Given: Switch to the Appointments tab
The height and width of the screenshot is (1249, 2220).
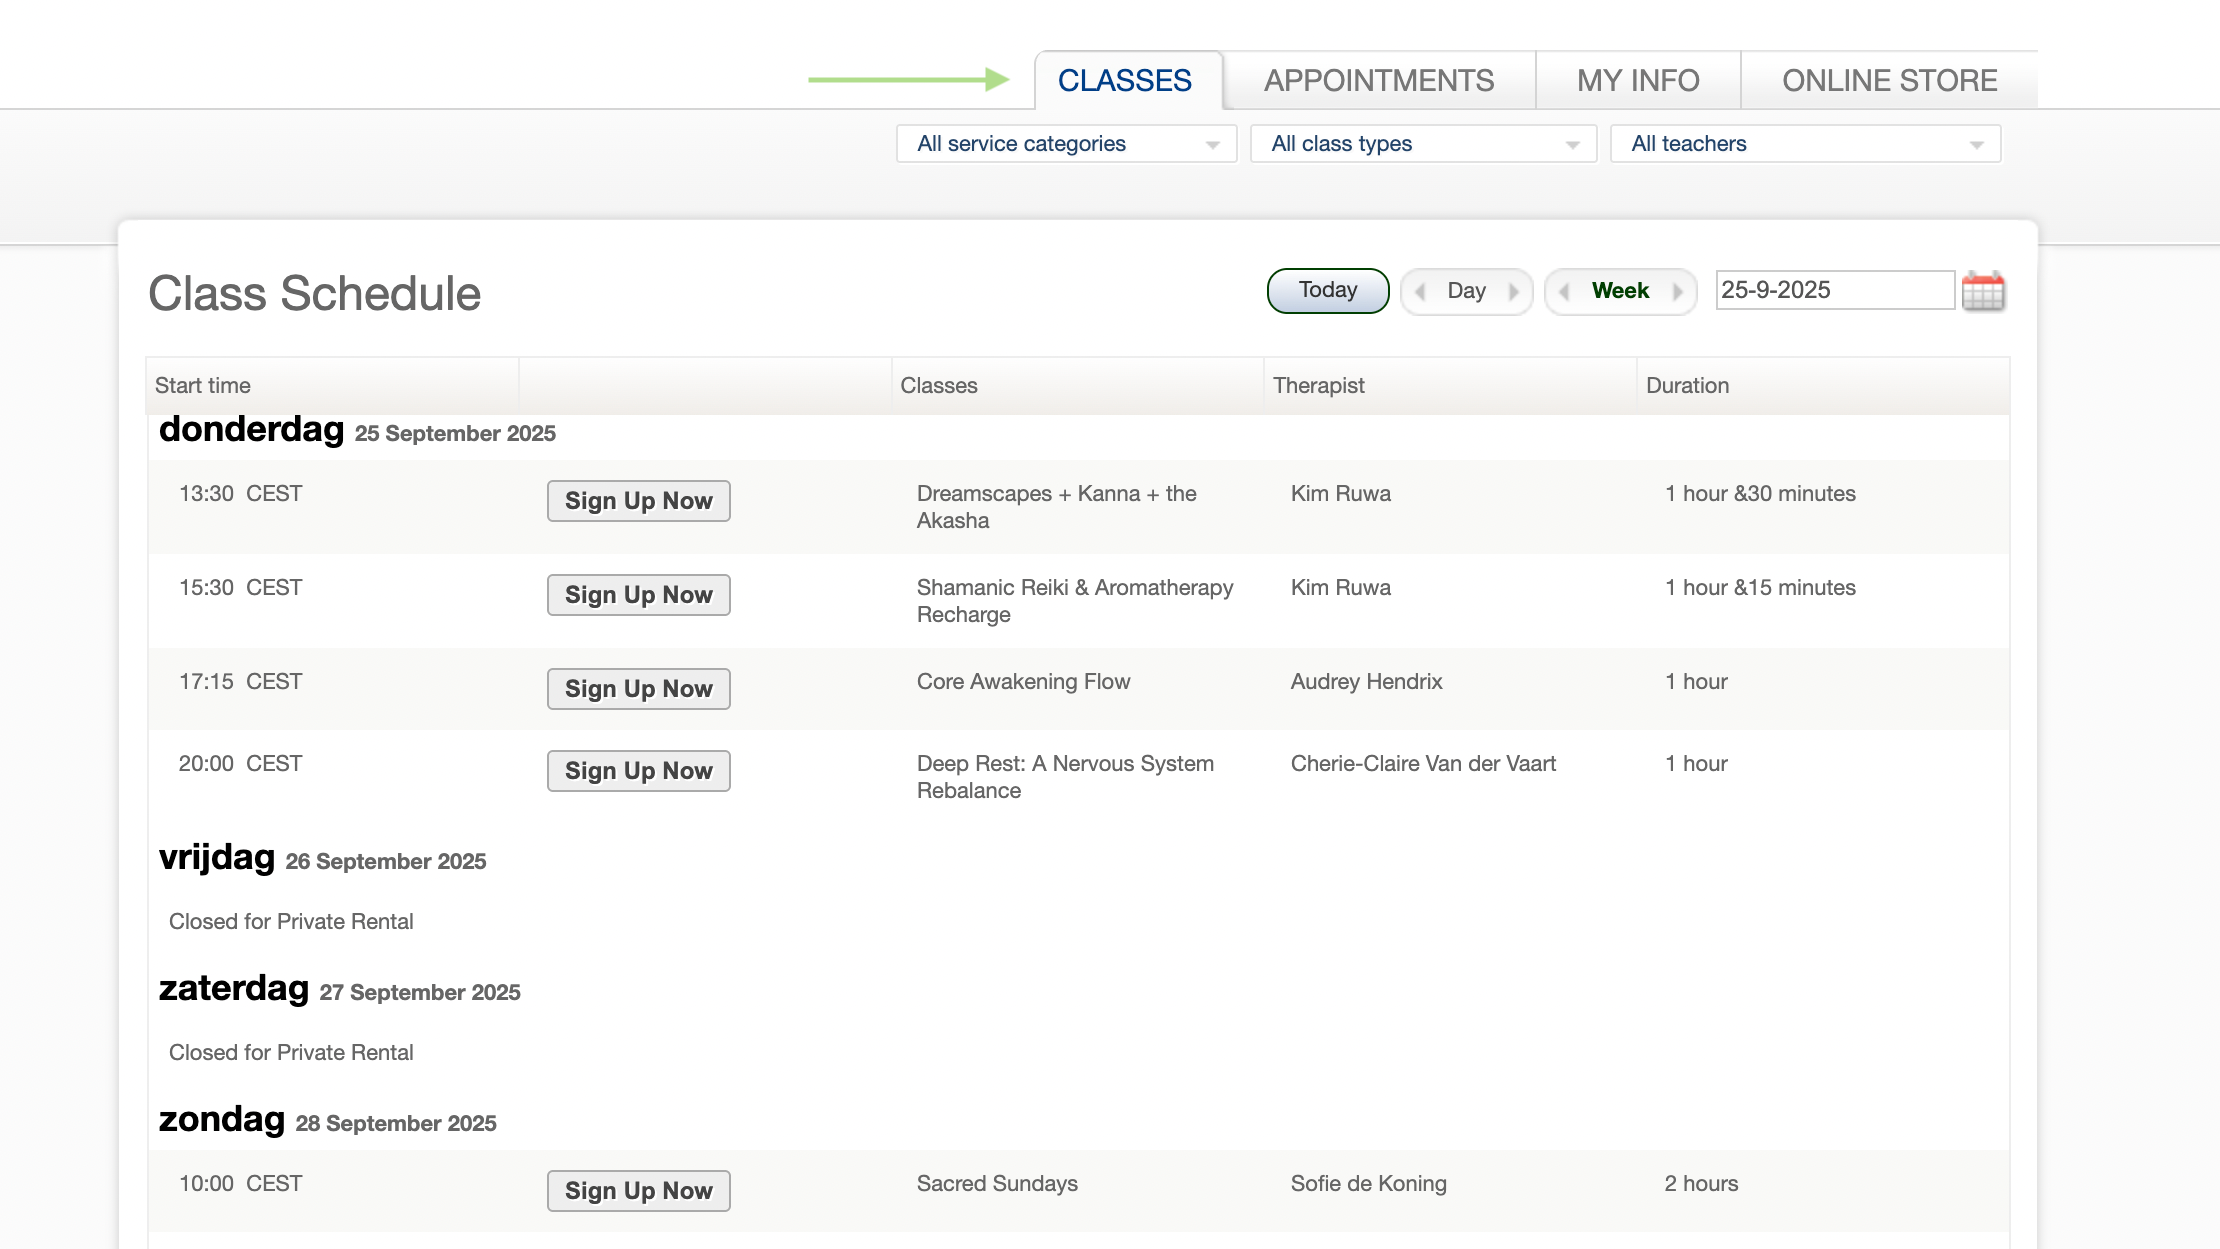Looking at the screenshot, I should 1378,81.
